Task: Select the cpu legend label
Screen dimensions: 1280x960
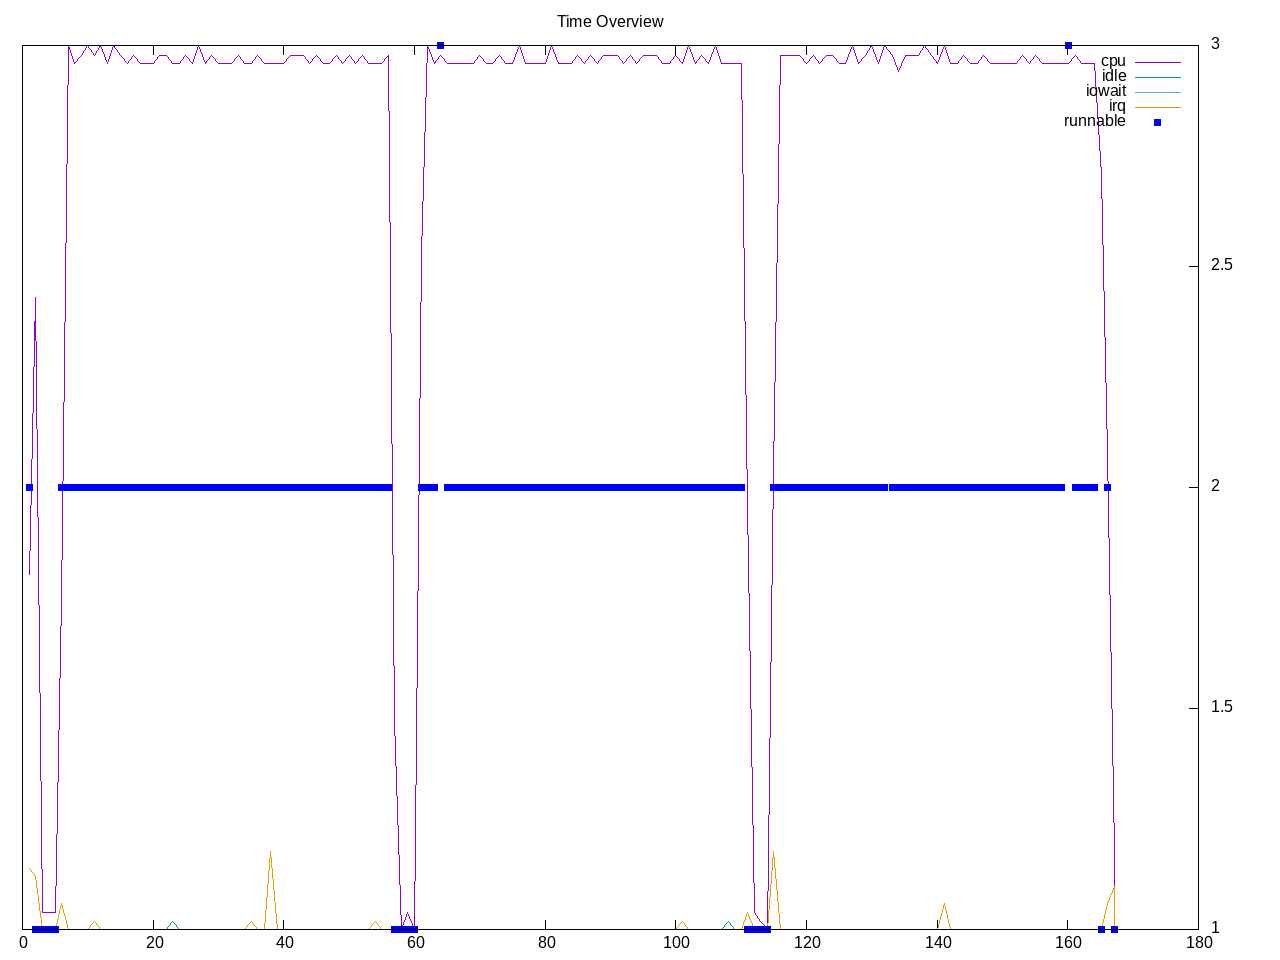Action: click(1112, 61)
